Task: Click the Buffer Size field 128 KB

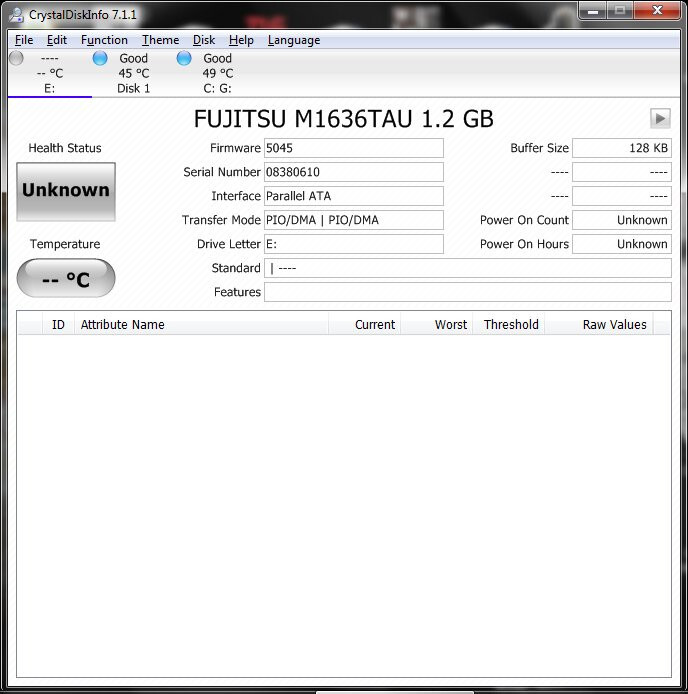Action: coord(622,148)
